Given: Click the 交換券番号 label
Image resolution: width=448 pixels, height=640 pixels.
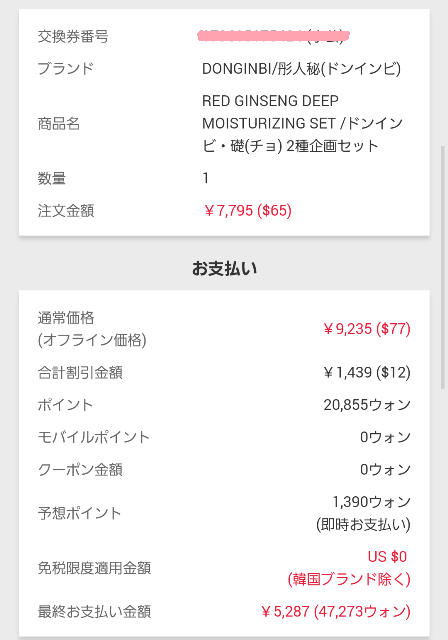Looking at the screenshot, I should click(73, 36).
